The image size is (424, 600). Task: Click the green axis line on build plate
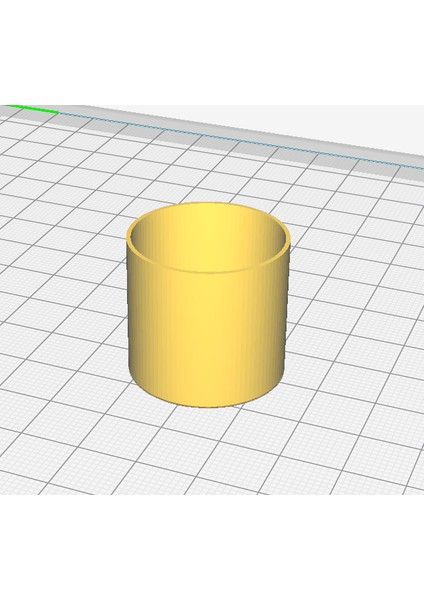[31, 109]
